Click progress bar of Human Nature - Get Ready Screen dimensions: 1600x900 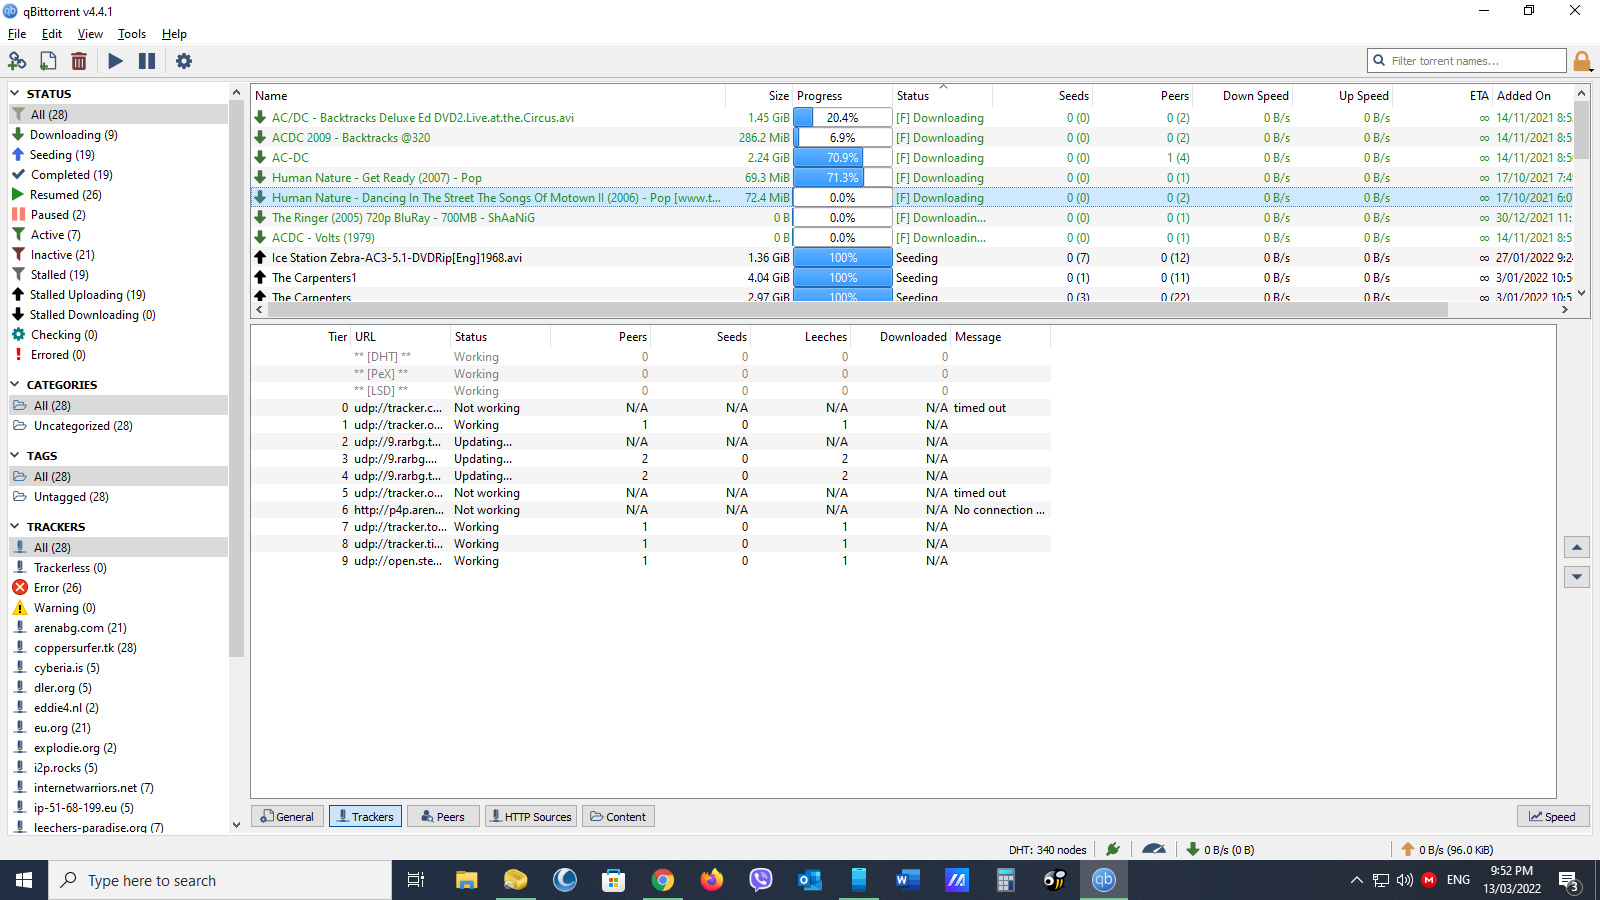(x=842, y=178)
